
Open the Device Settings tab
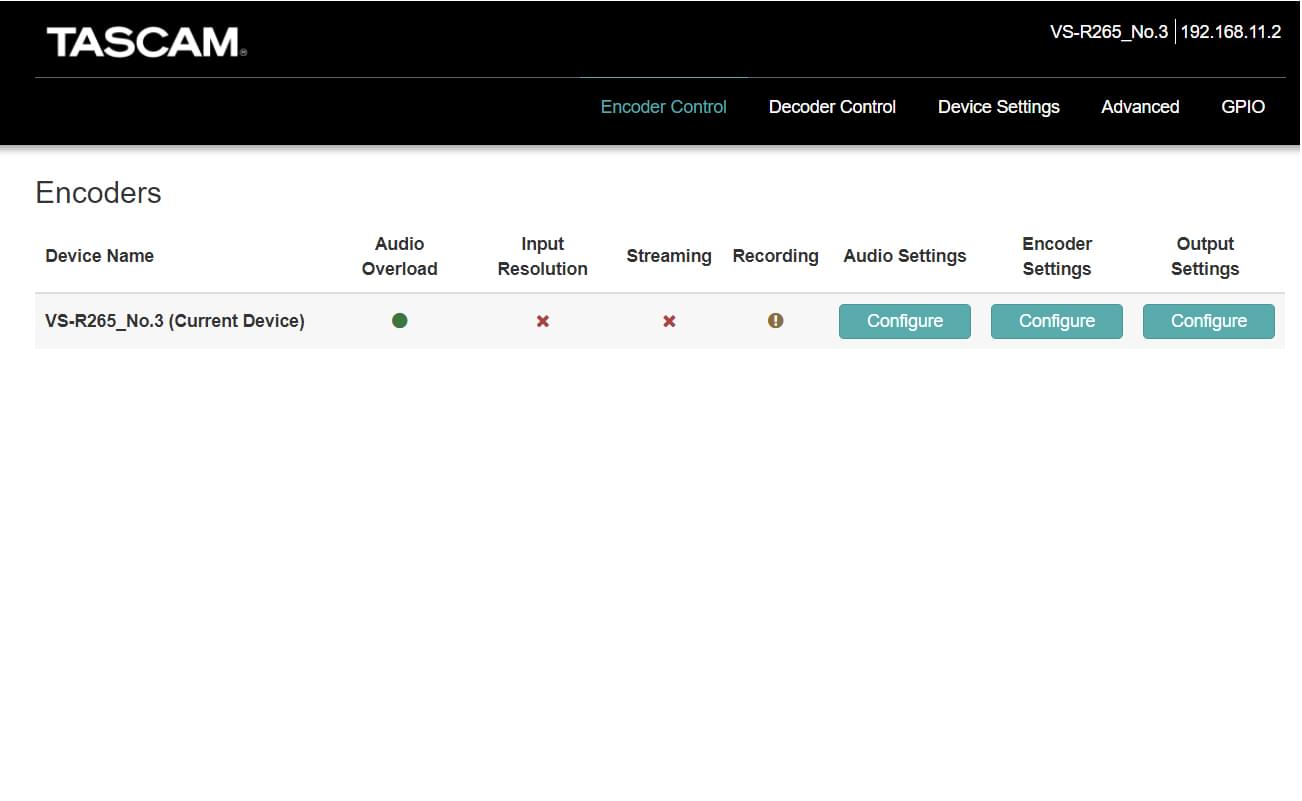[x=999, y=107]
